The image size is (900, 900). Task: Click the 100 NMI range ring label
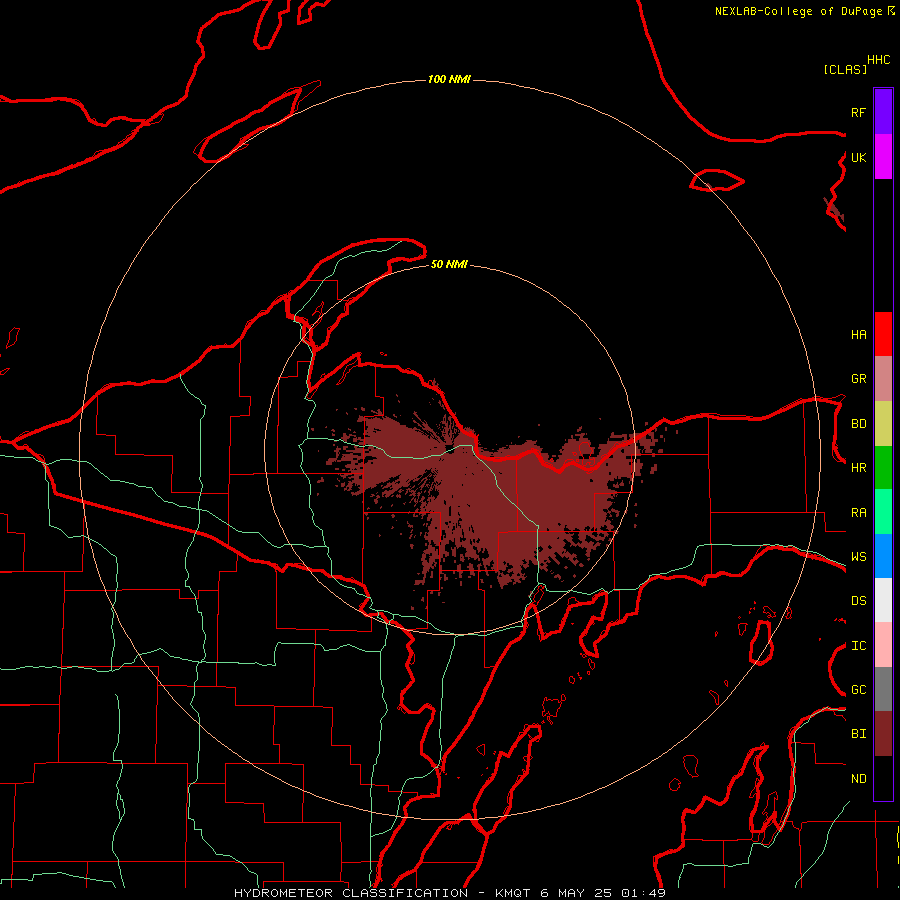pyautogui.click(x=449, y=79)
